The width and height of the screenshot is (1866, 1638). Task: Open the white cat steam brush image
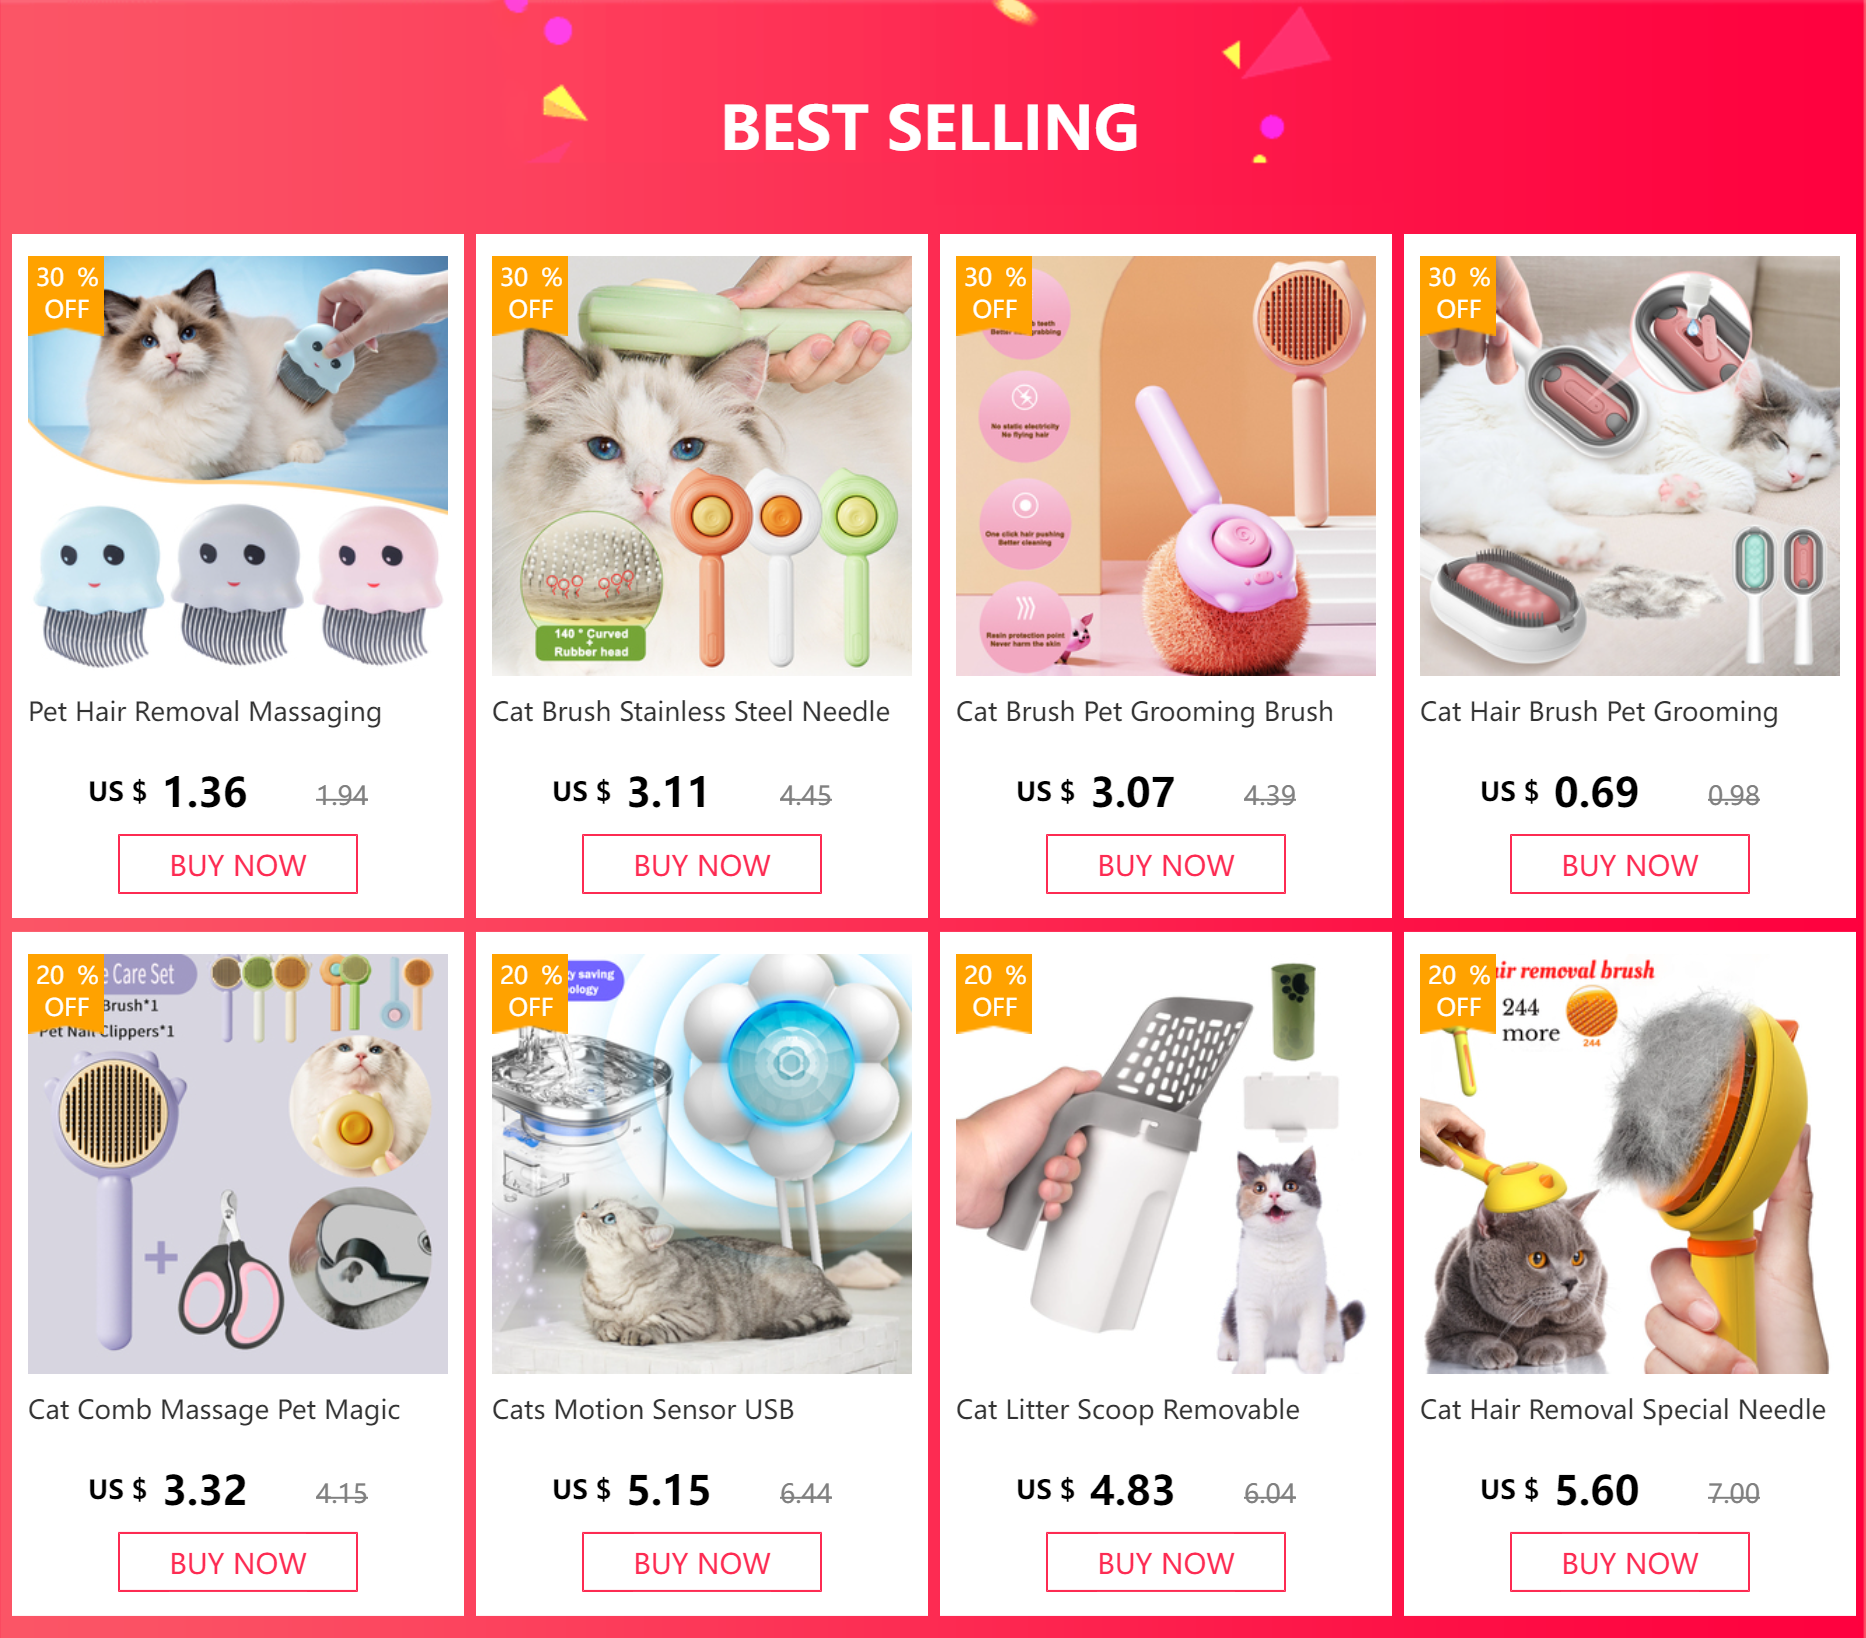1630,466
